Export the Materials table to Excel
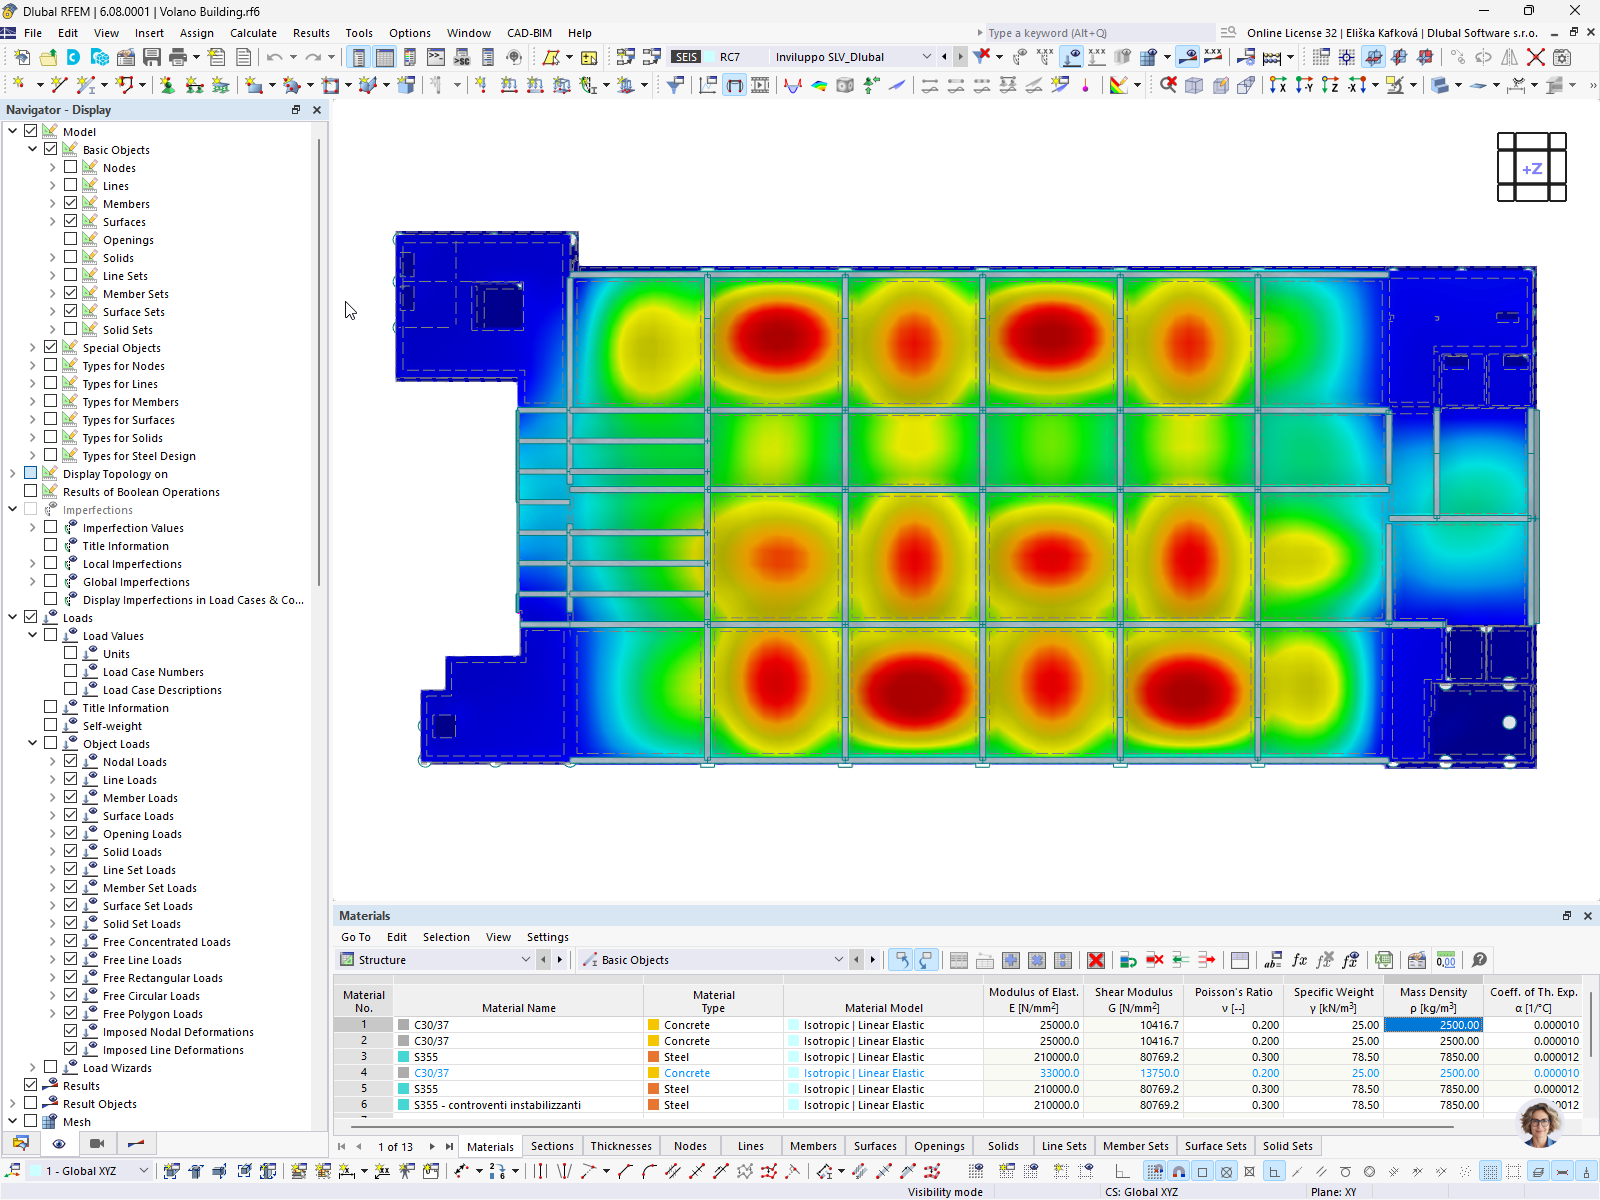 pyautogui.click(x=1384, y=960)
